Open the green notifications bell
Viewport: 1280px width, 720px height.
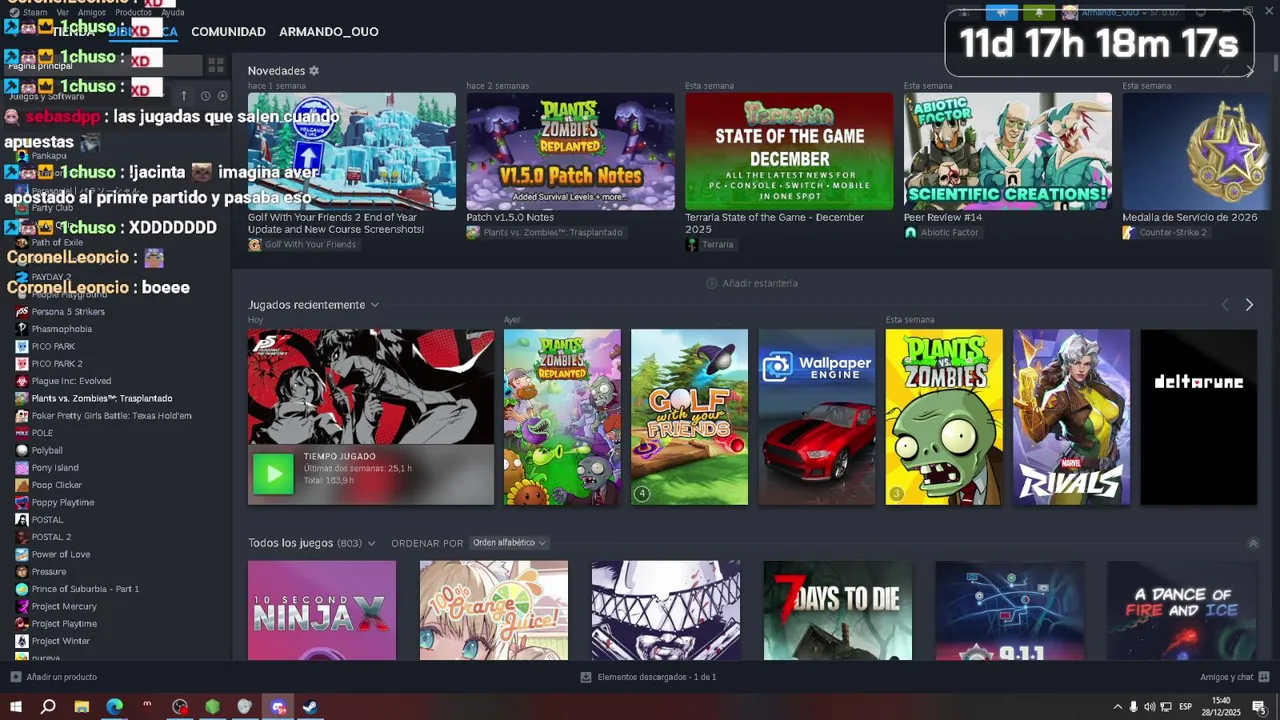1039,13
